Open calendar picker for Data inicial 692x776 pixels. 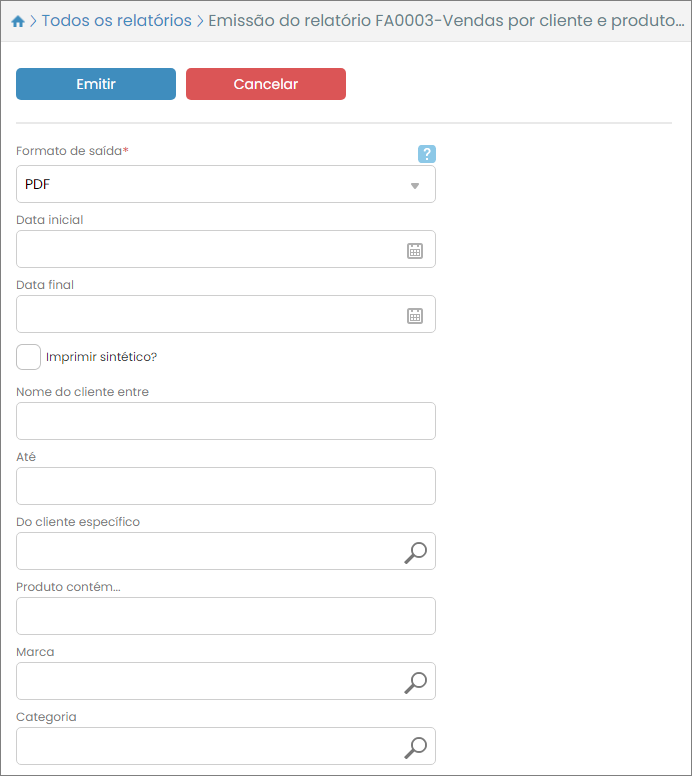point(415,251)
